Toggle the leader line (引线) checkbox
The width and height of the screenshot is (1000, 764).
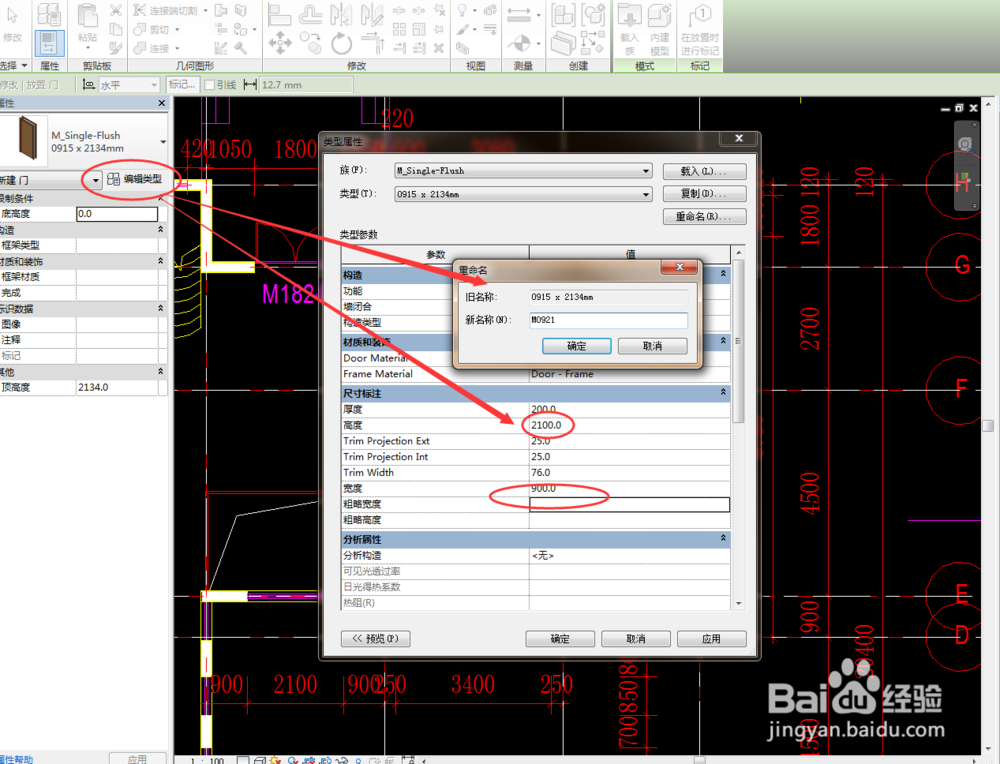point(209,85)
